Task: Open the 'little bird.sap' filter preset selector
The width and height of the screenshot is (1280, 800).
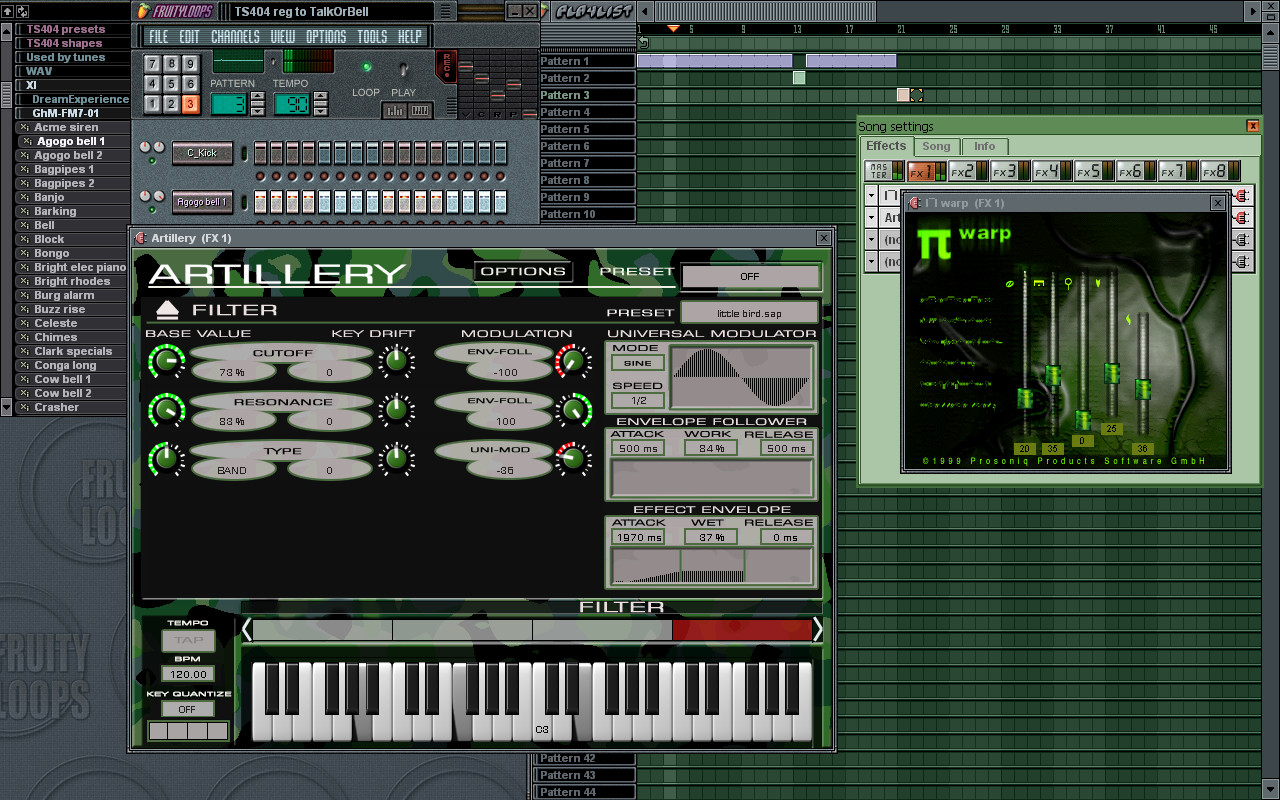Action: (750, 313)
